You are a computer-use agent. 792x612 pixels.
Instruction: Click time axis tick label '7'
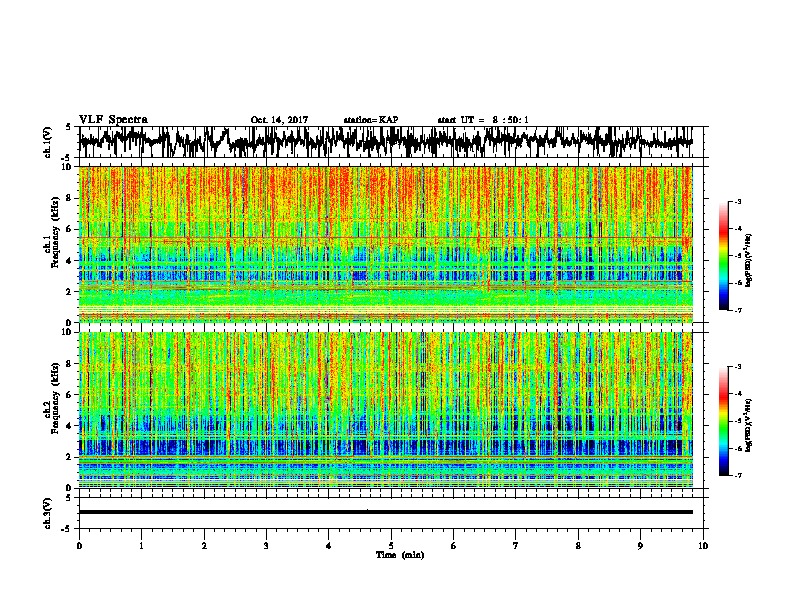click(516, 546)
